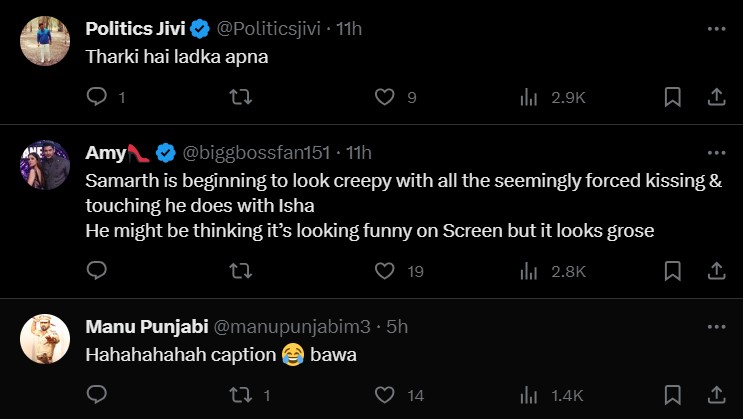Open more options on Amy's tweet
This screenshot has height=419, width=743.
716,153
